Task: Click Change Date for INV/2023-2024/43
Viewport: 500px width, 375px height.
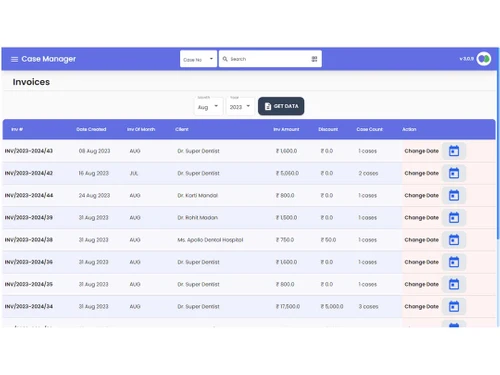Action: 421,151
